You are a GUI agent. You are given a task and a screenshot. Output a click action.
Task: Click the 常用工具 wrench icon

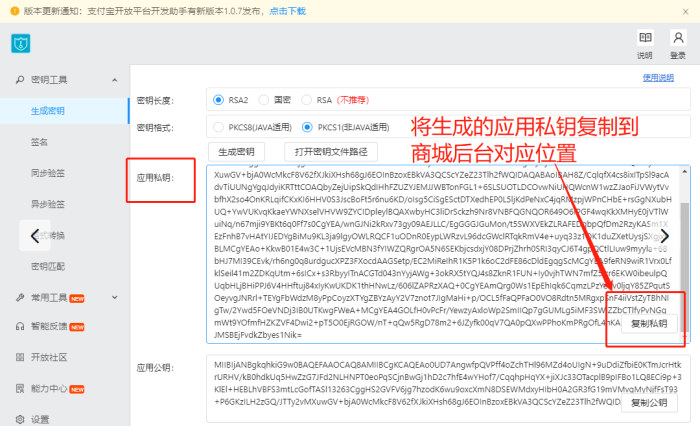click(x=20, y=297)
